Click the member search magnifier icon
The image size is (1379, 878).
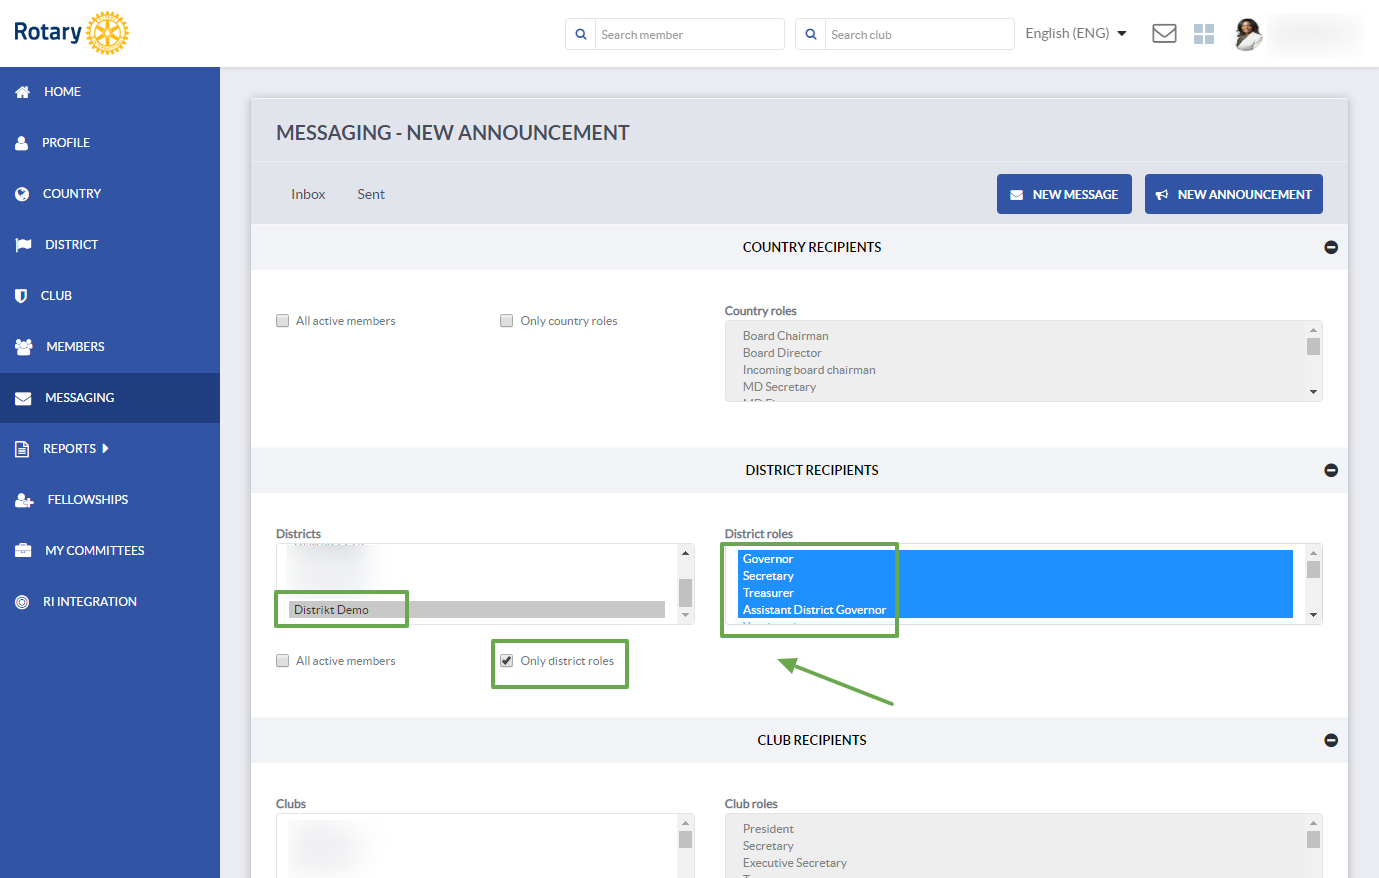coord(581,34)
